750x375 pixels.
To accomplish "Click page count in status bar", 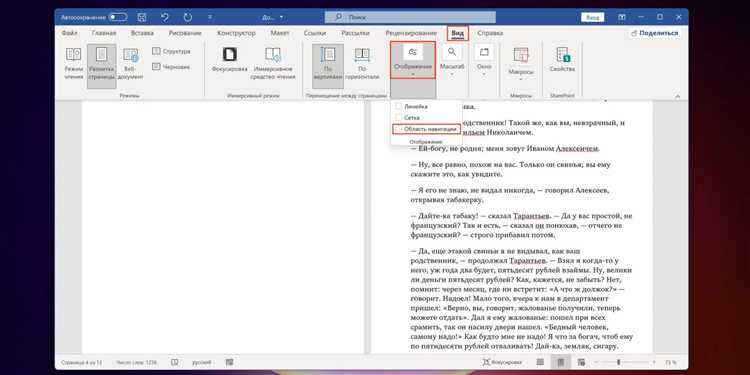I will [82, 362].
